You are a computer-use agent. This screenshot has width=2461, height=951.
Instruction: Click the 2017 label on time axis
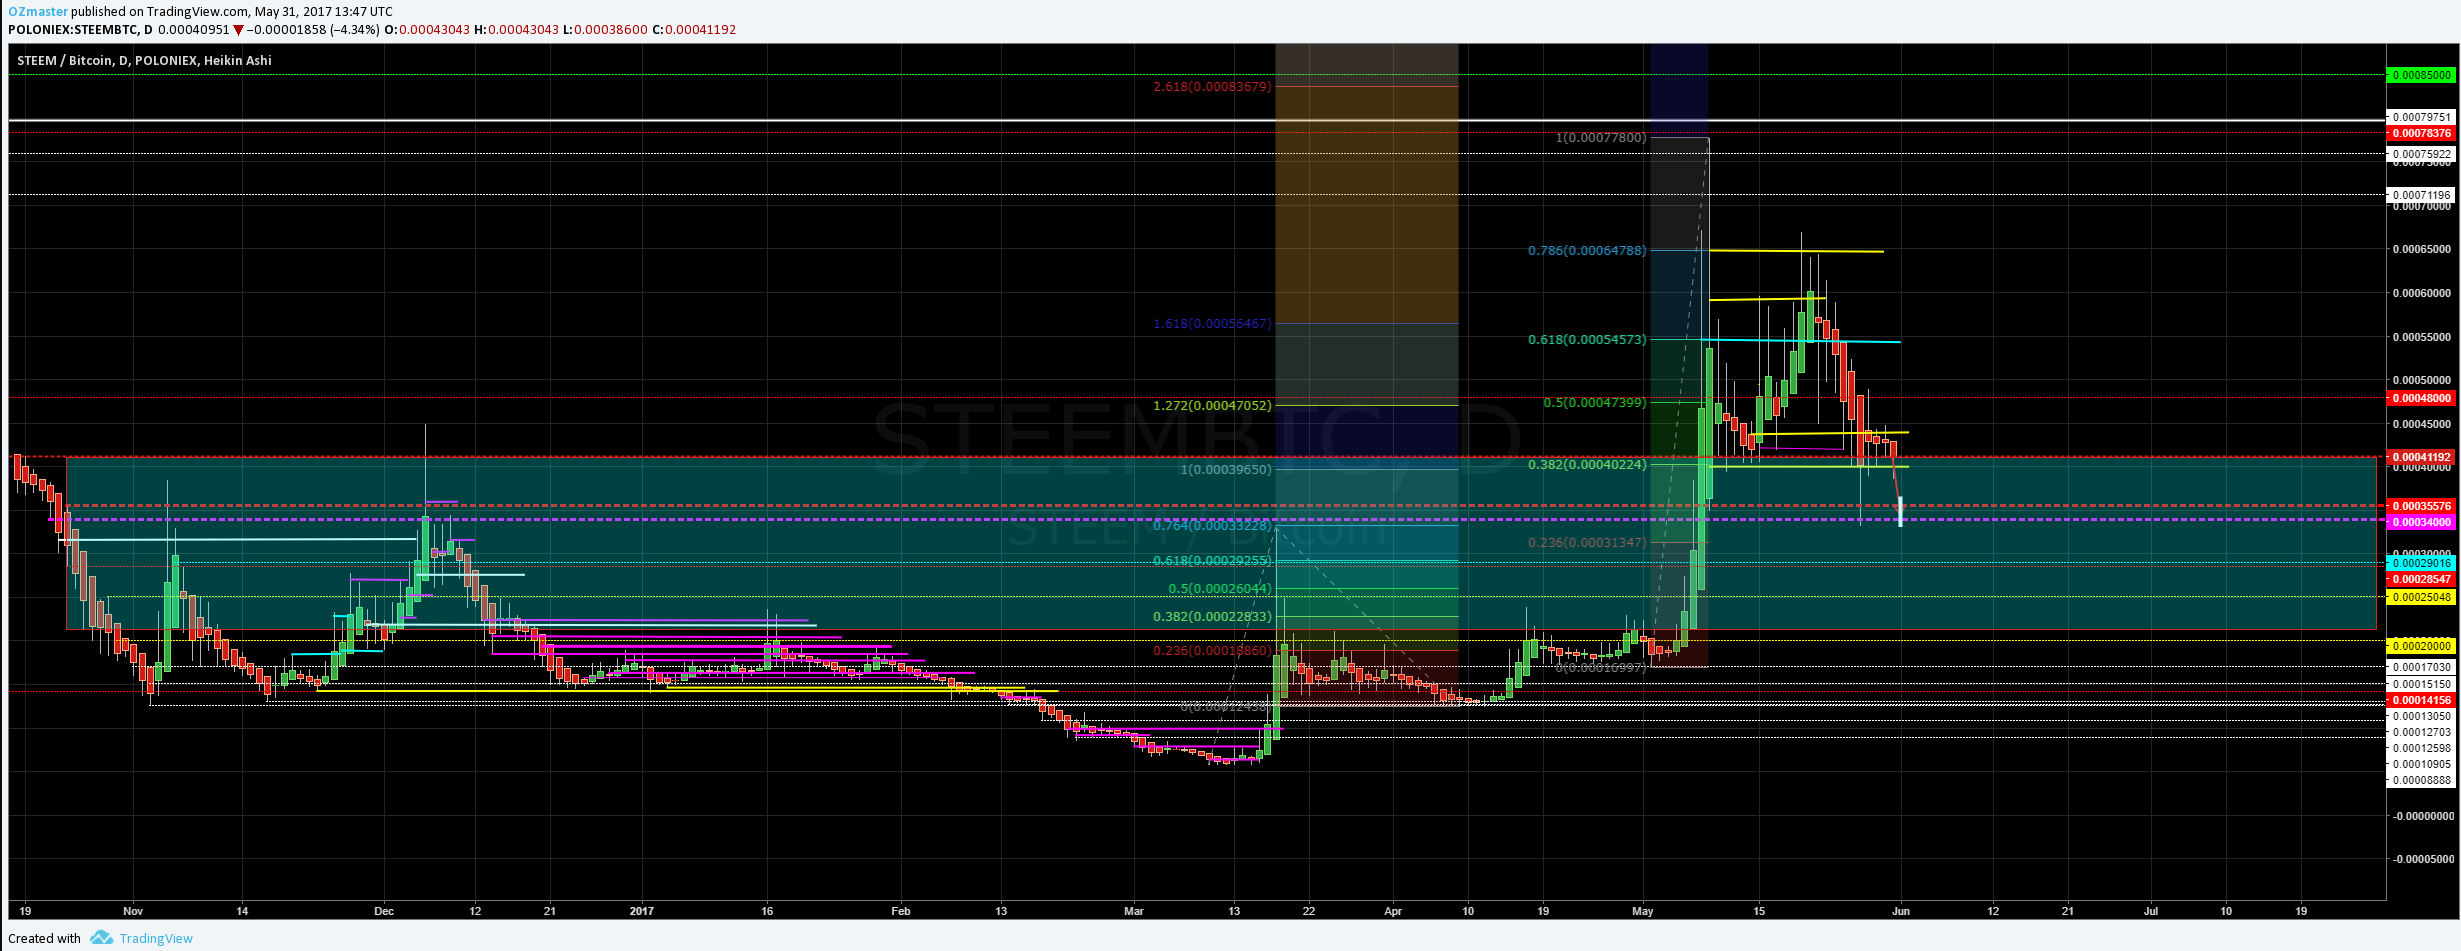click(x=642, y=911)
